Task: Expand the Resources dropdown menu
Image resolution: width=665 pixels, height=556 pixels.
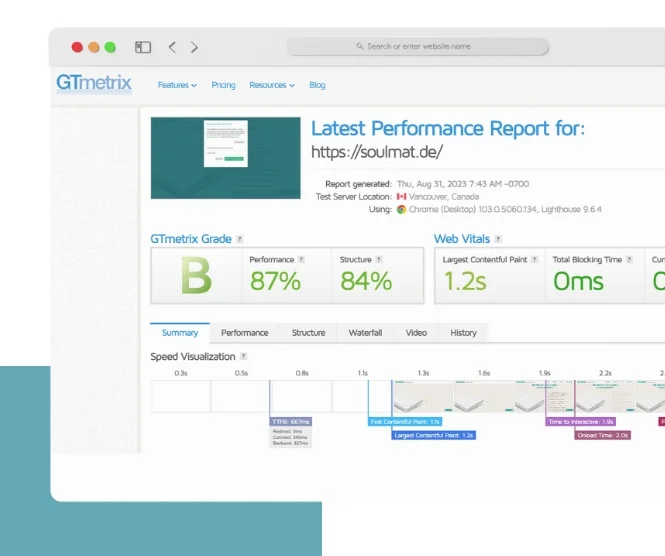Action: coord(272,85)
